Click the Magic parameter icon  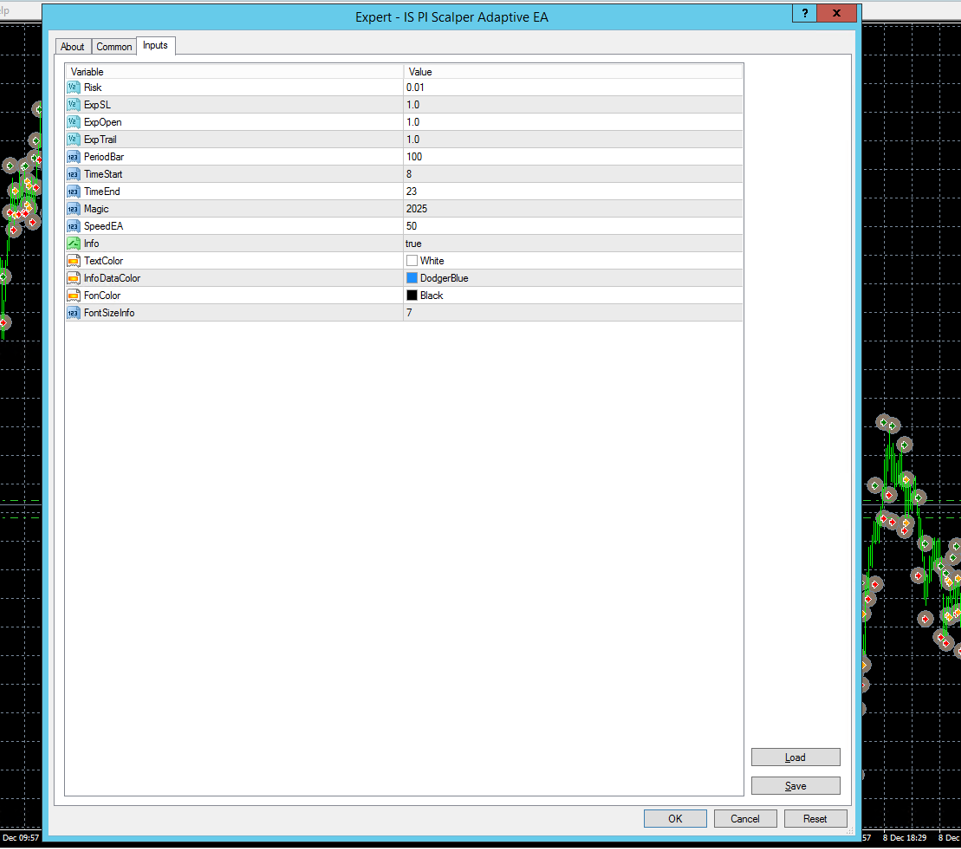73,209
